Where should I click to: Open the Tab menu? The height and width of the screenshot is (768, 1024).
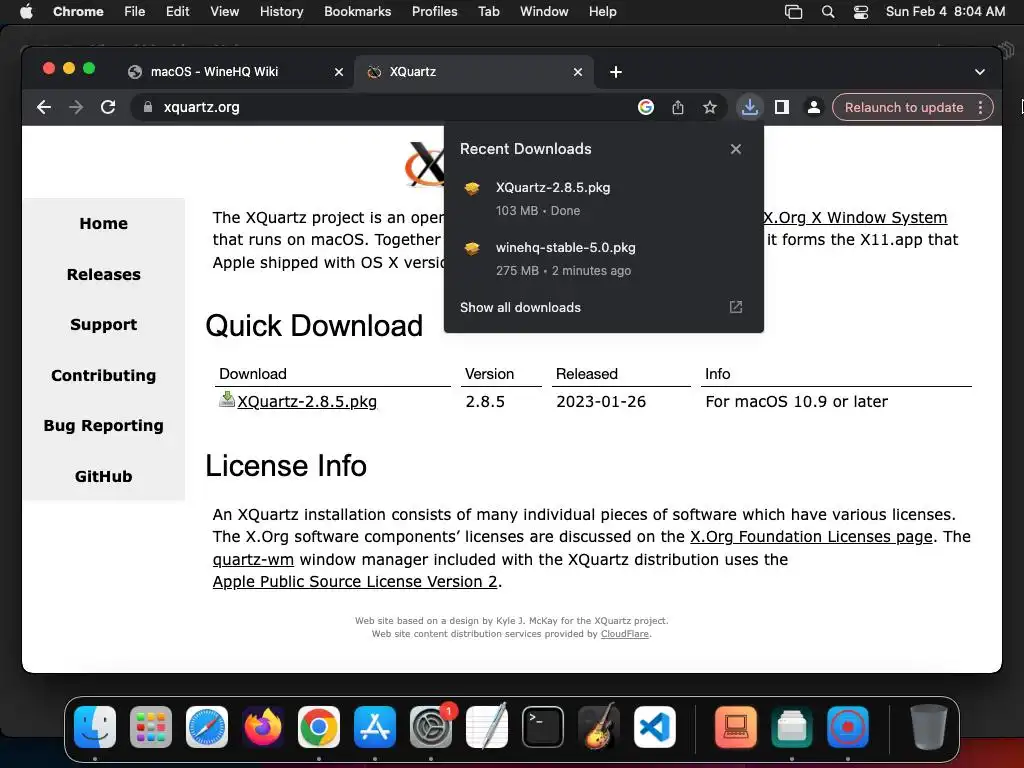tap(488, 12)
